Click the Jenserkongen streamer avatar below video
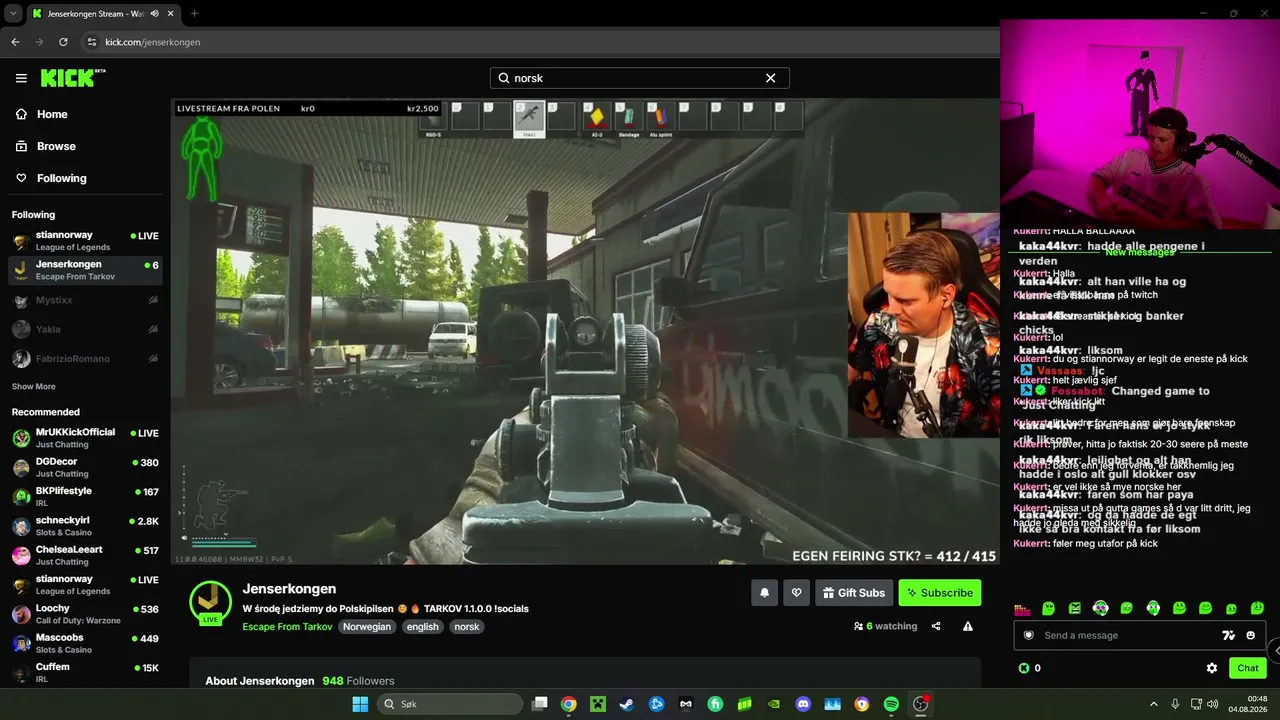Viewport: 1280px width, 720px height. [x=210, y=601]
